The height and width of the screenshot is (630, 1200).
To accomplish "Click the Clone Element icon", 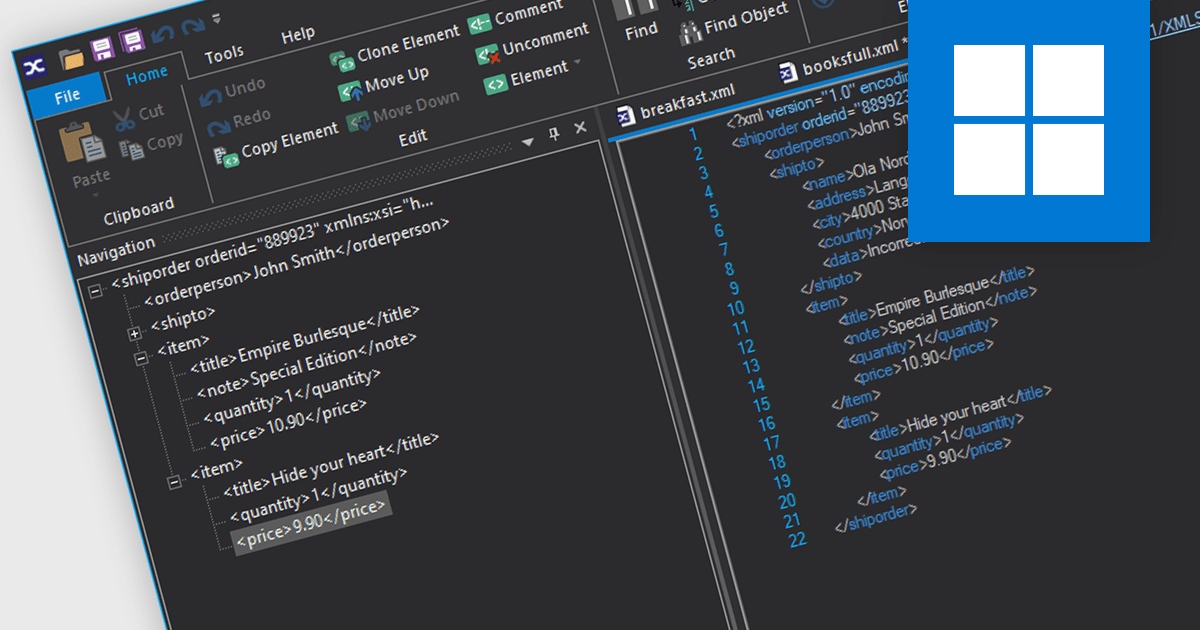I will pos(342,60).
